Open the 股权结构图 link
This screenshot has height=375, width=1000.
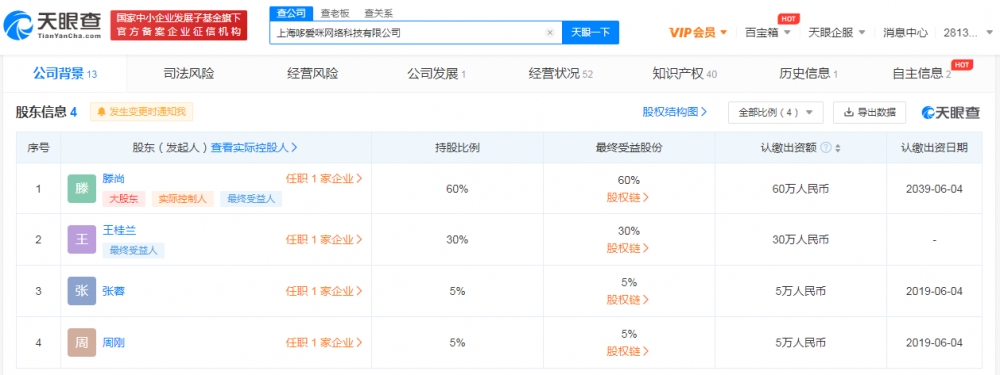click(x=675, y=112)
